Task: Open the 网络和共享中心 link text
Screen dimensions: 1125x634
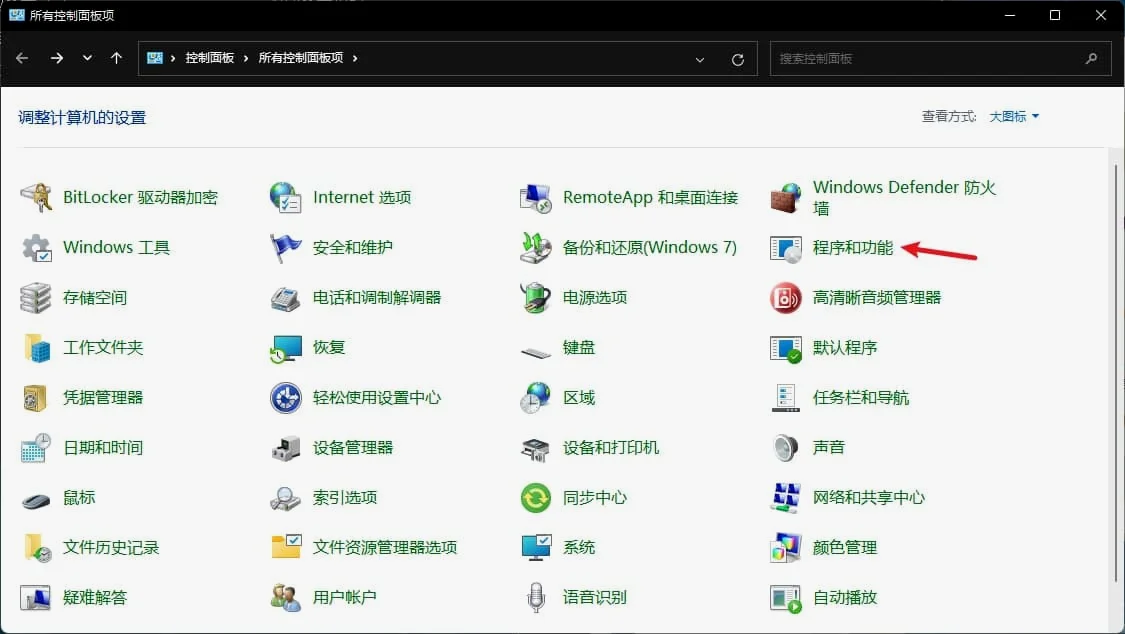Action: (x=868, y=498)
